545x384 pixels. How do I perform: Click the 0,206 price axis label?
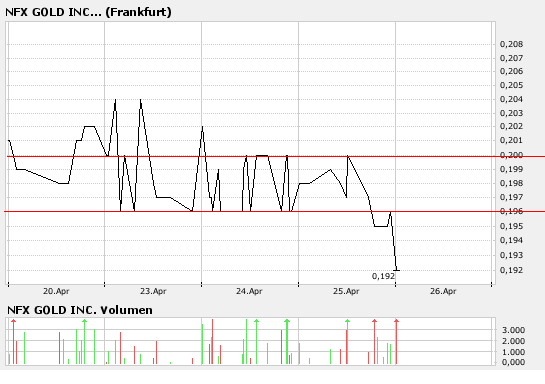click(511, 71)
